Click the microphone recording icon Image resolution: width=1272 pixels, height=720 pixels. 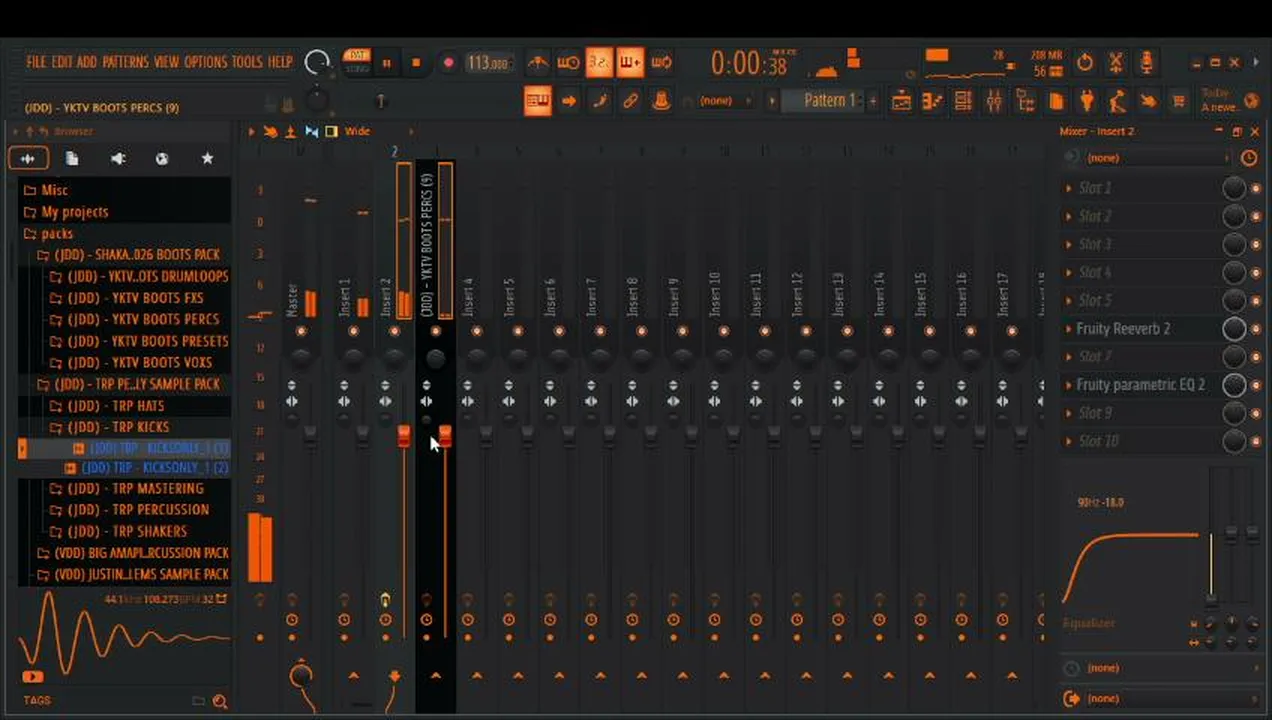(1147, 62)
